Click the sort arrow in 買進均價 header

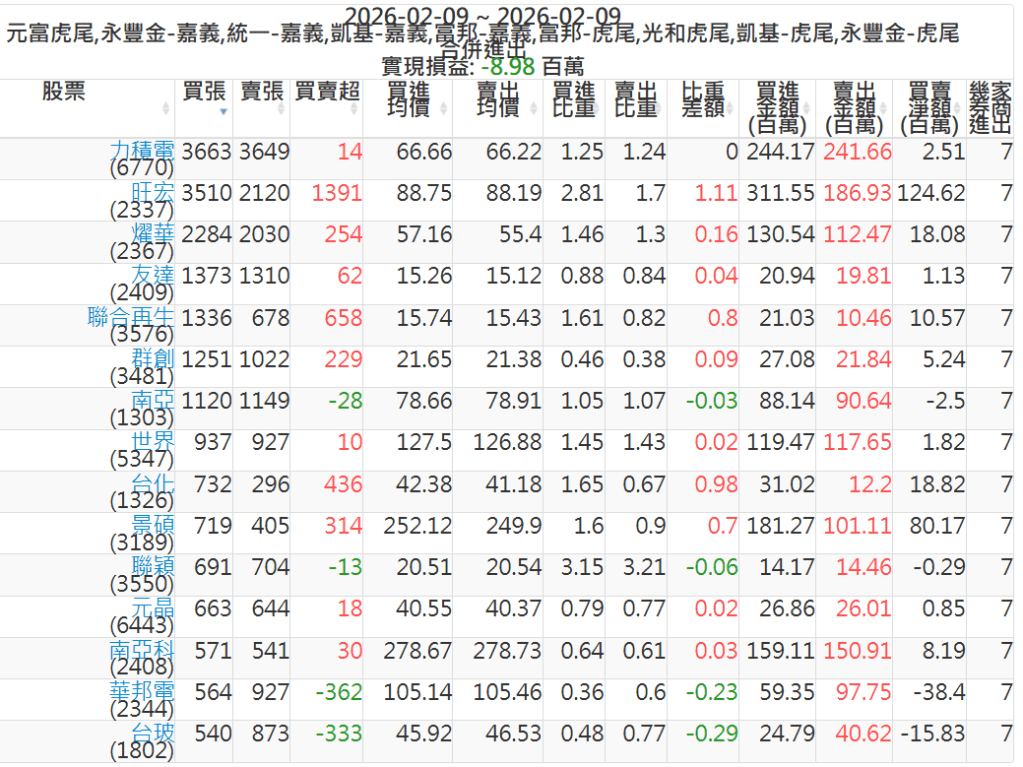(x=443, y=107)
